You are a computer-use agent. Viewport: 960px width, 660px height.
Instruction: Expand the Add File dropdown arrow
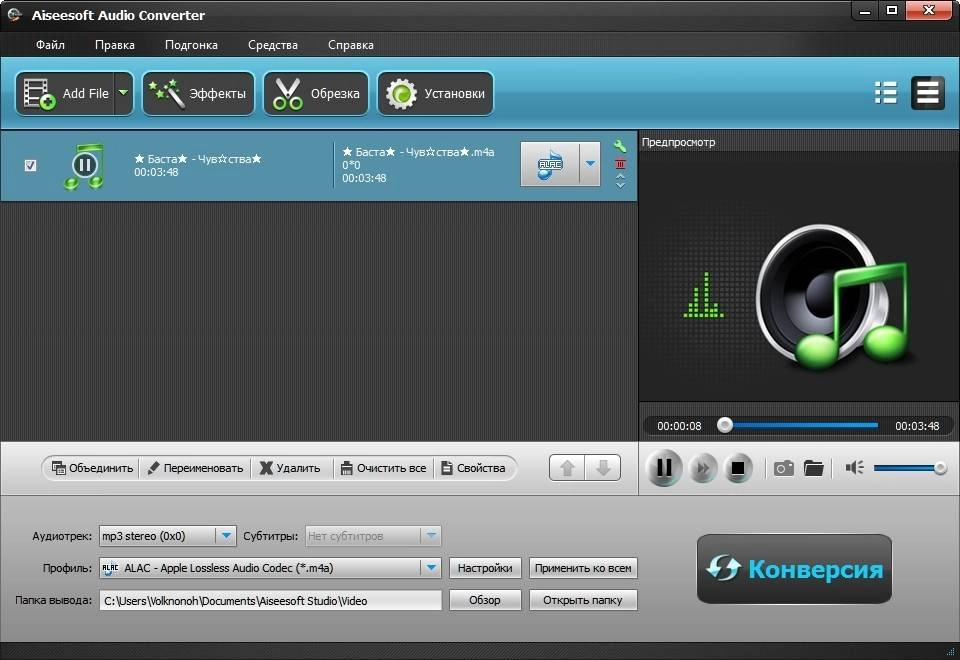[124, 94]
